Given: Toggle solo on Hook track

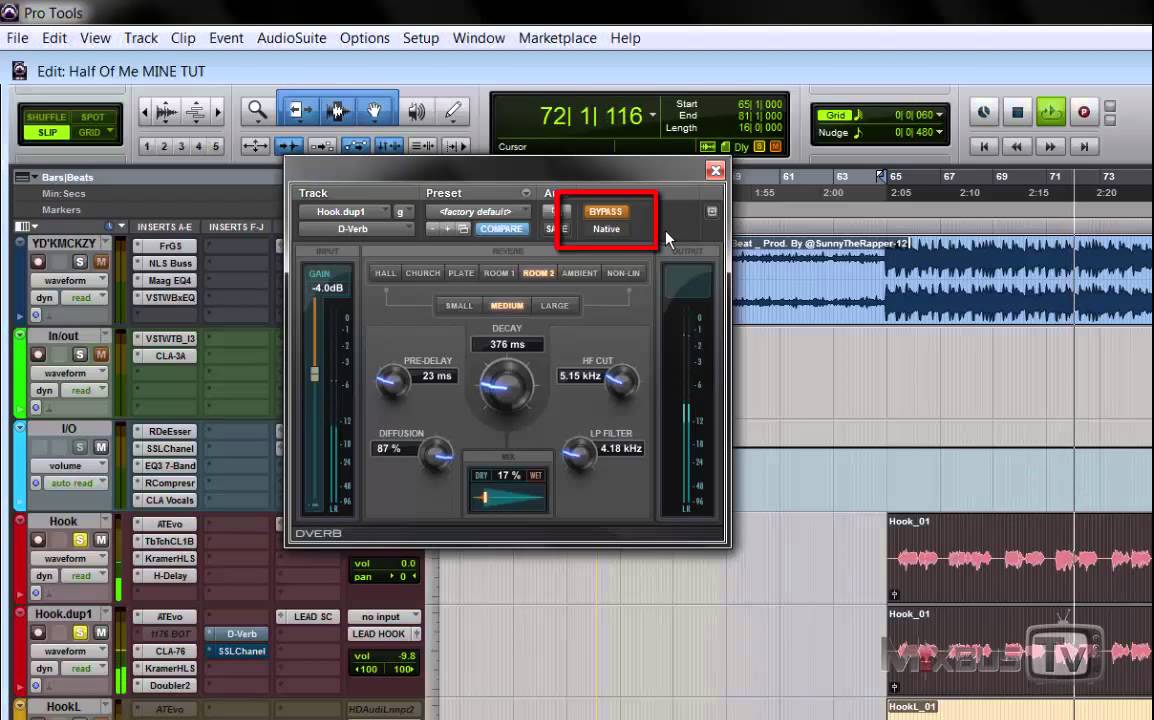Looking at the screenshot, I should [79, 540].
